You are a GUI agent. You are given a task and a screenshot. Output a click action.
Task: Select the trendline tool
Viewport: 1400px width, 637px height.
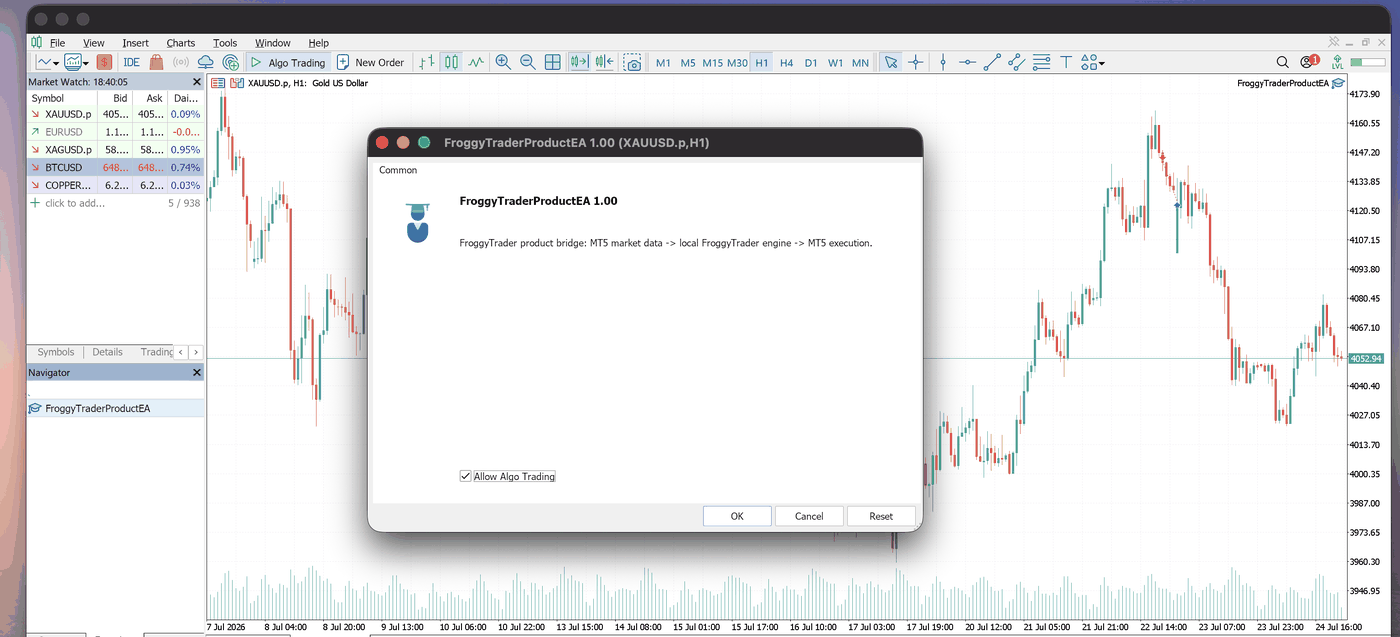tap(992, 62)
